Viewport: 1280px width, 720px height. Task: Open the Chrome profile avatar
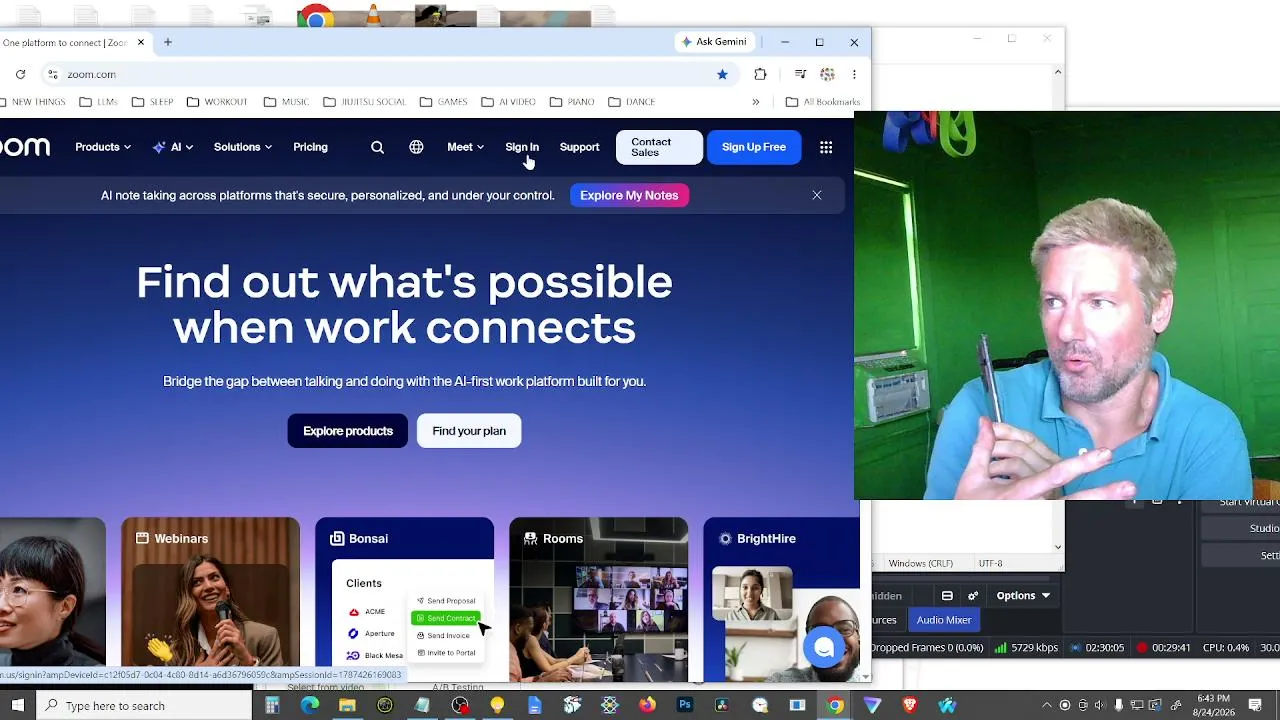pyautogui.click(x=827, y=74)
